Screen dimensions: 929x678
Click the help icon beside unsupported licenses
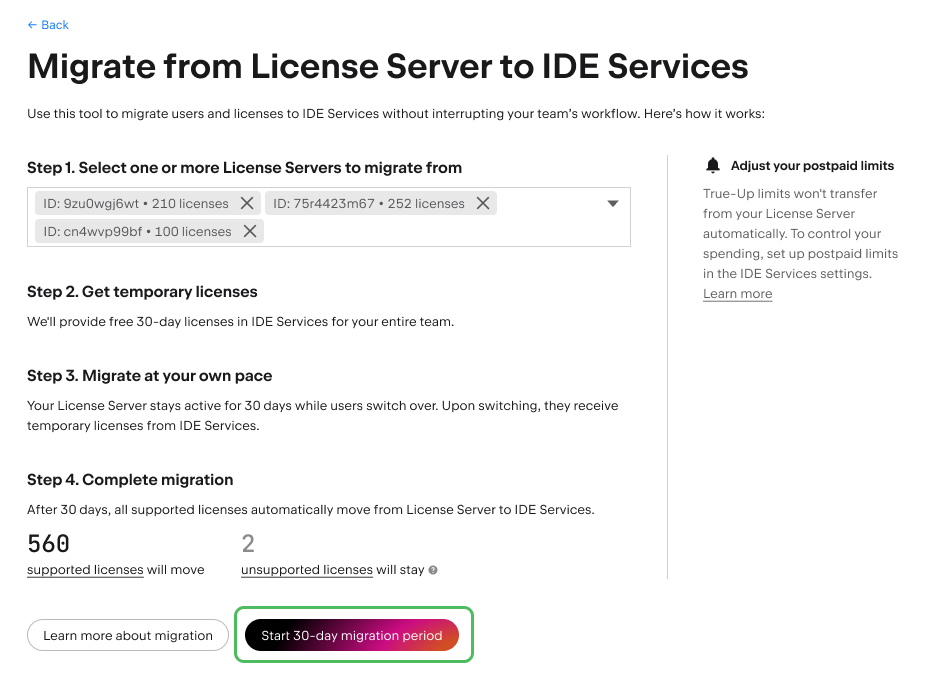pos(433,570)
